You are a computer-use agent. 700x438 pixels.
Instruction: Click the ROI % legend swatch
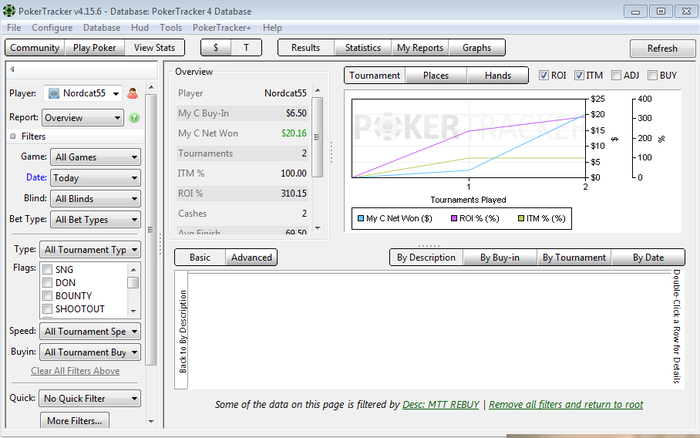click(454, 218)
